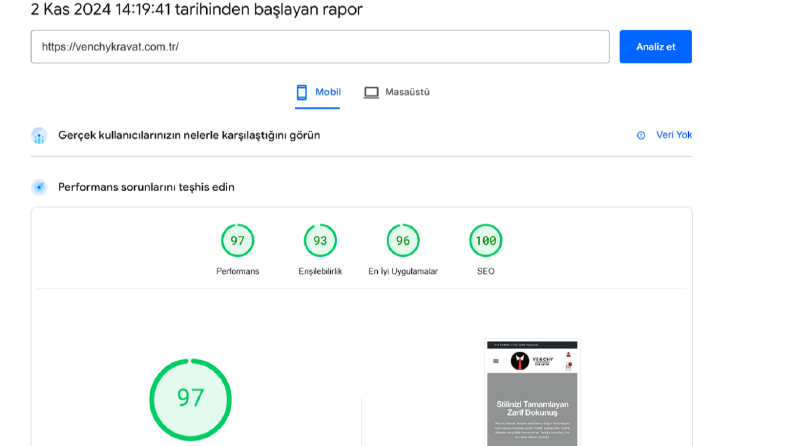This screenshot has width=793, height=446.
Task: Focus the URL input field with venchykravat.com.tr
Action: point(320,47)
